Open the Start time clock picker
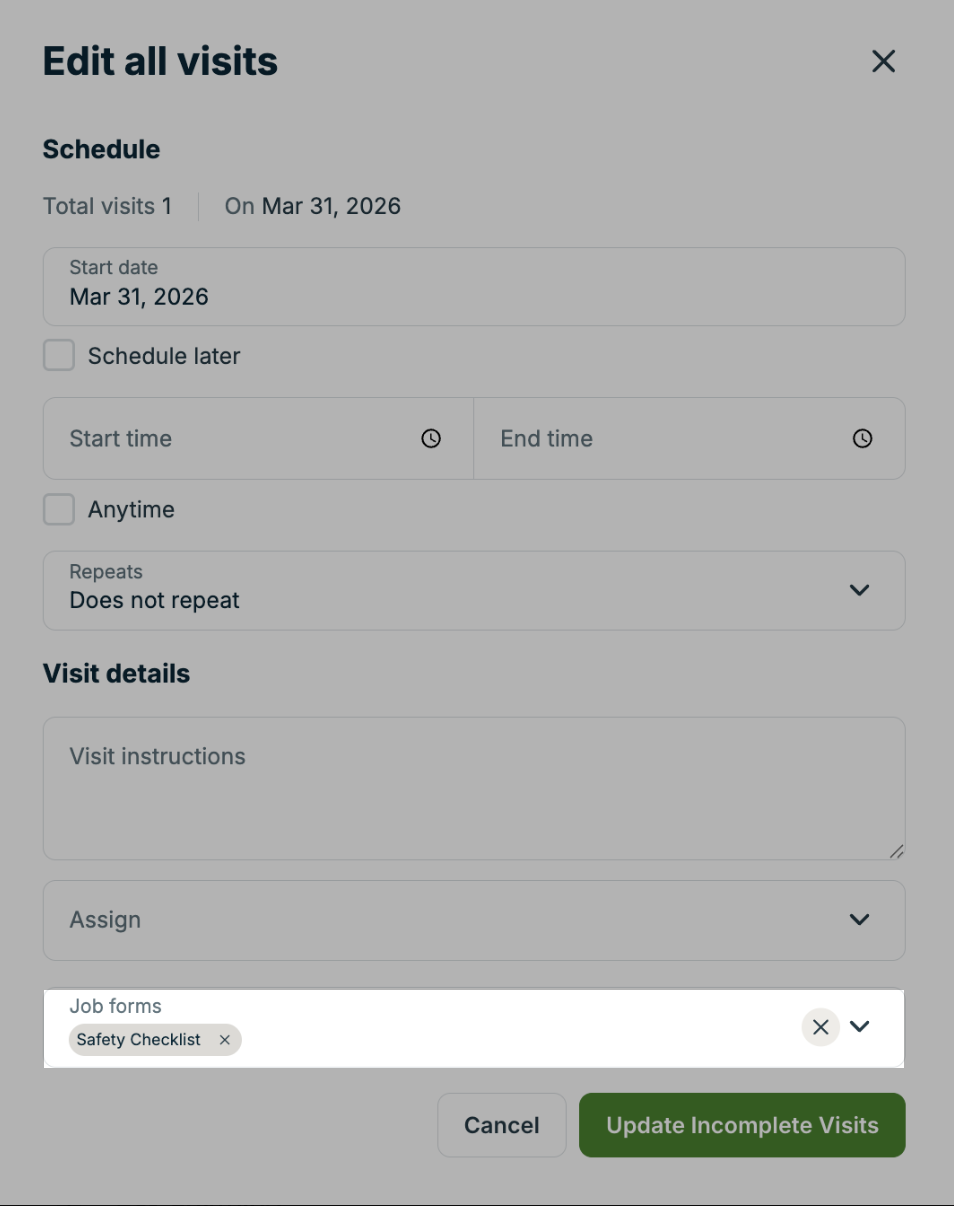The width and height of the screenshot is (954, 1206). (430, 438)
